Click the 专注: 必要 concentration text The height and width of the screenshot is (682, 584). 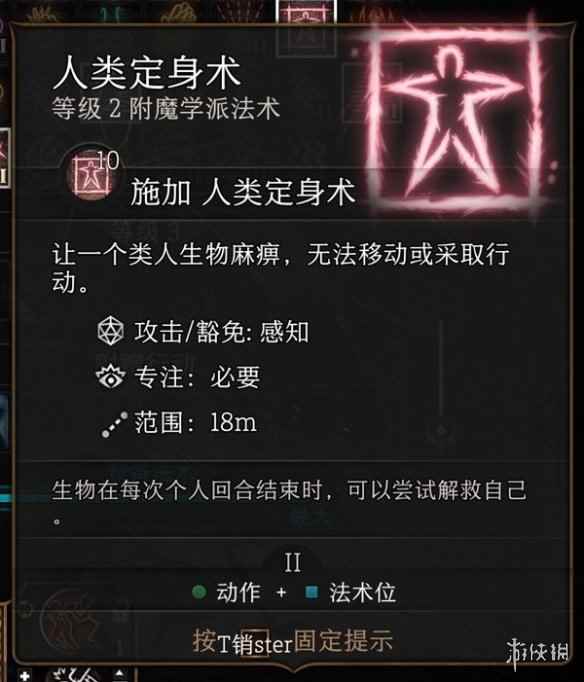(x=197, y=377)
